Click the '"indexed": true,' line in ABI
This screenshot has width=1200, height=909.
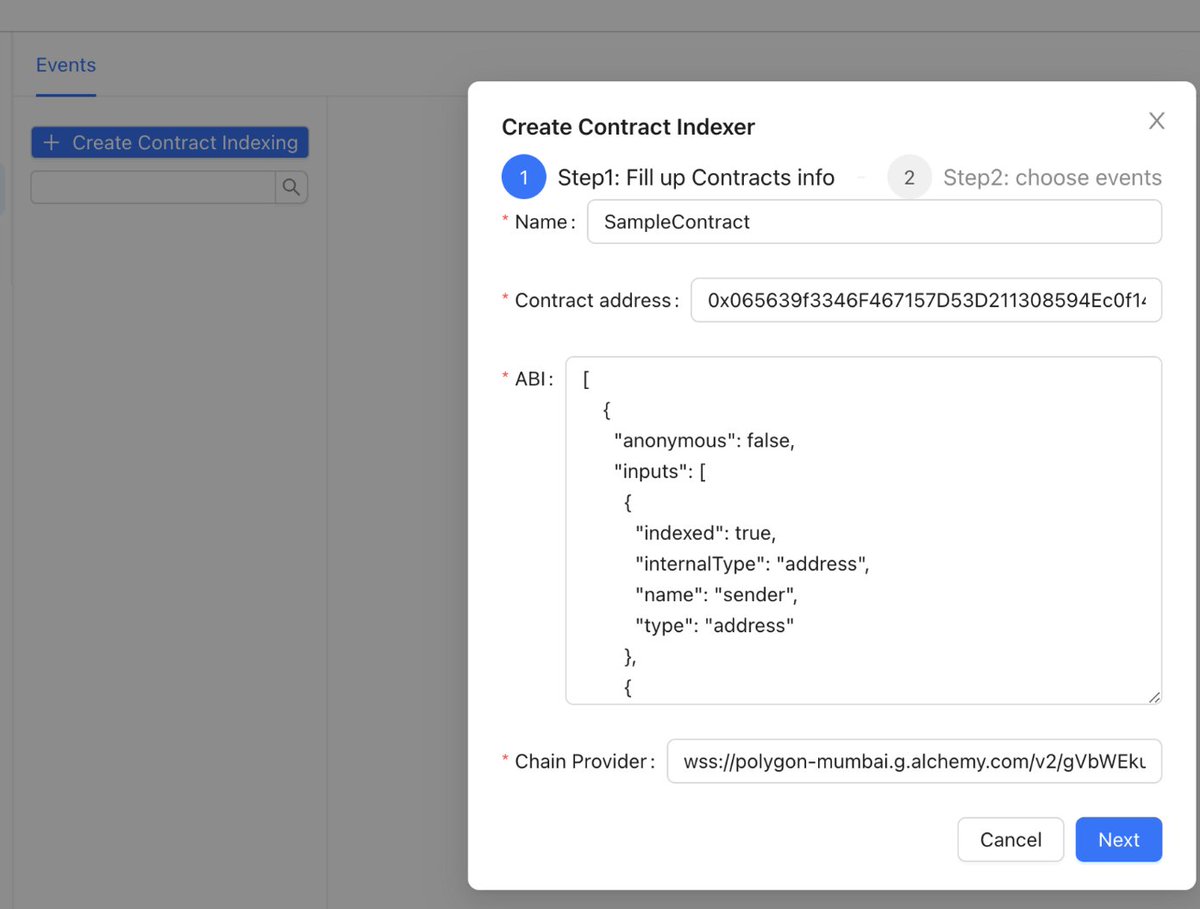[705, 533]
